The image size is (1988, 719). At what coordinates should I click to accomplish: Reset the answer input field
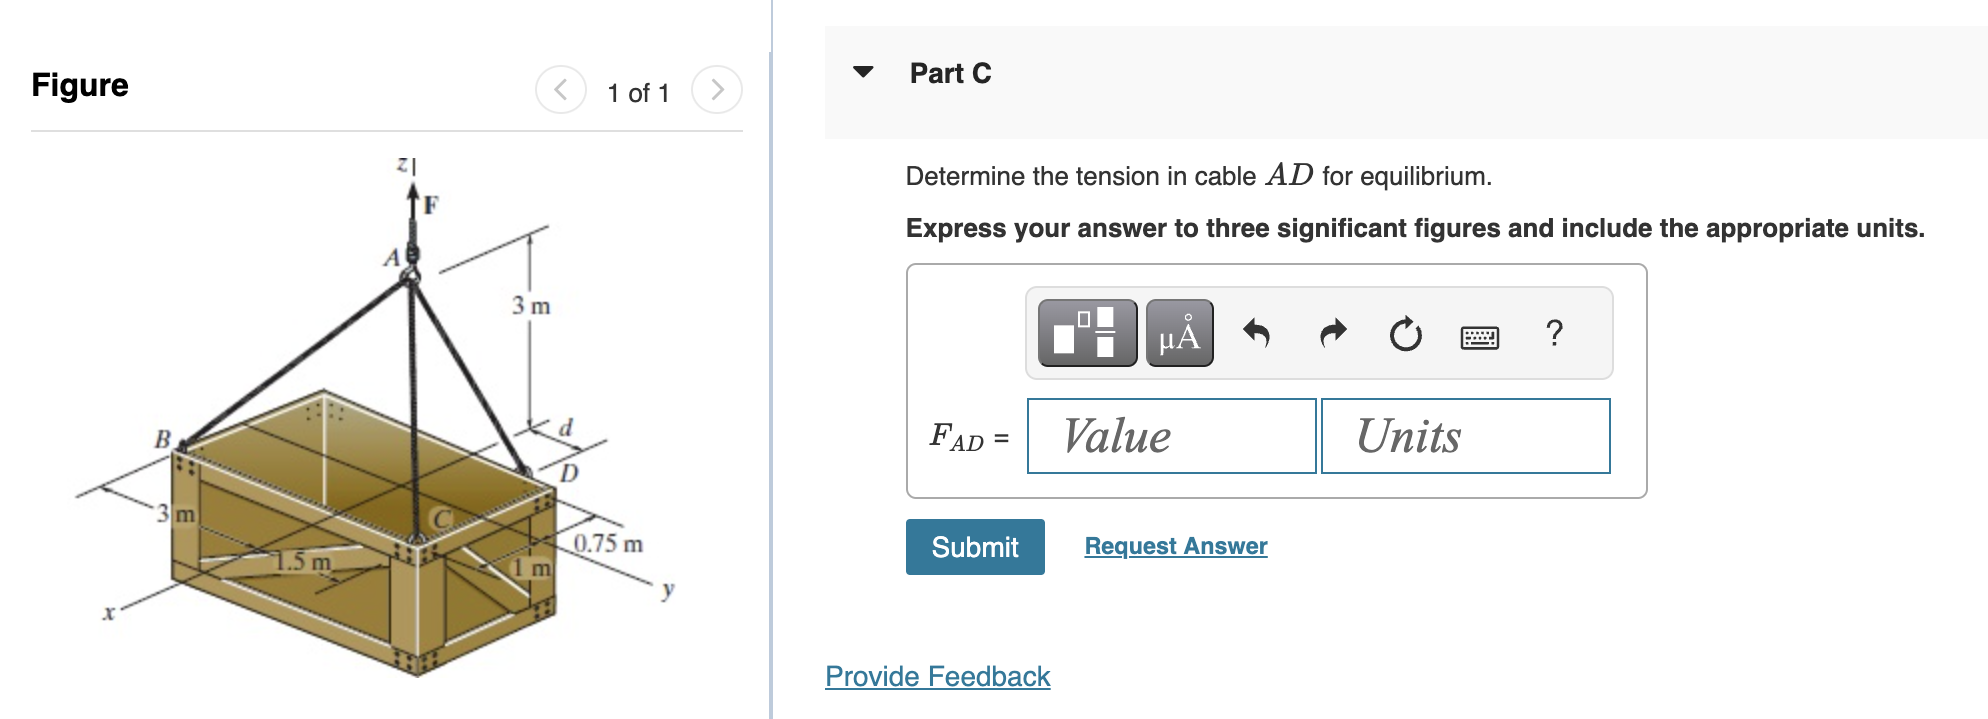(1404, 334)
